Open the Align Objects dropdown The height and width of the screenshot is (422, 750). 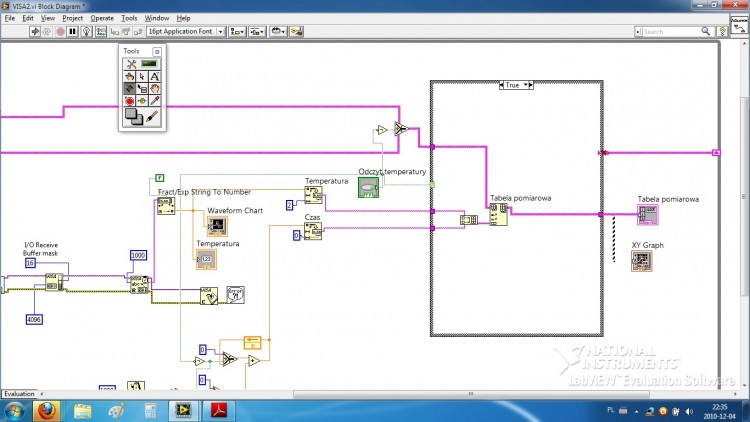pos(237,32)
